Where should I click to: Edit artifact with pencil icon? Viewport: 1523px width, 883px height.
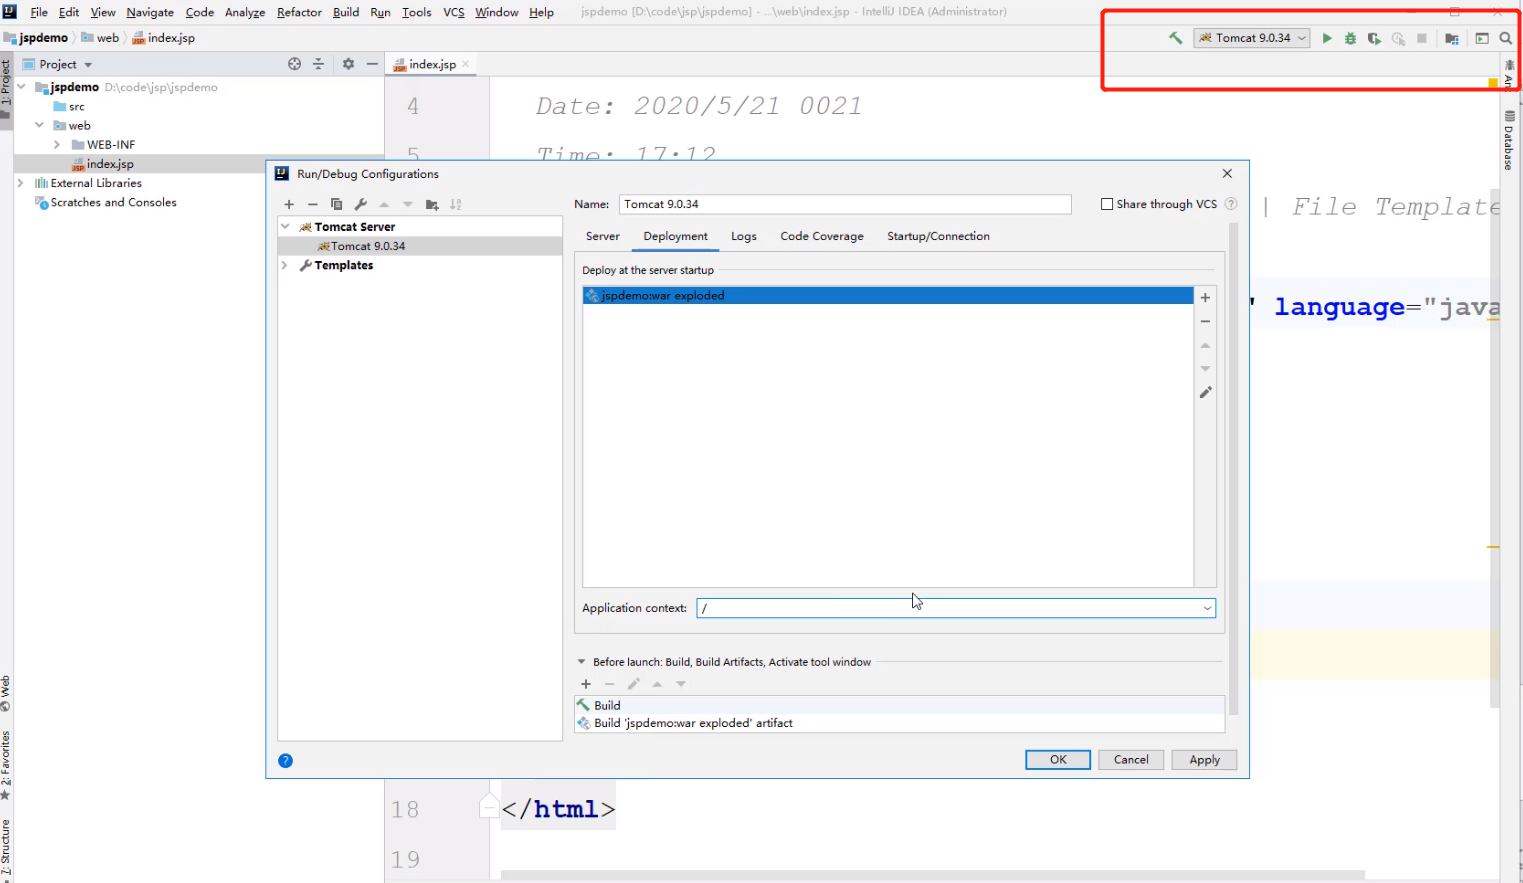pyautogui.click(x=1205, y=393)
